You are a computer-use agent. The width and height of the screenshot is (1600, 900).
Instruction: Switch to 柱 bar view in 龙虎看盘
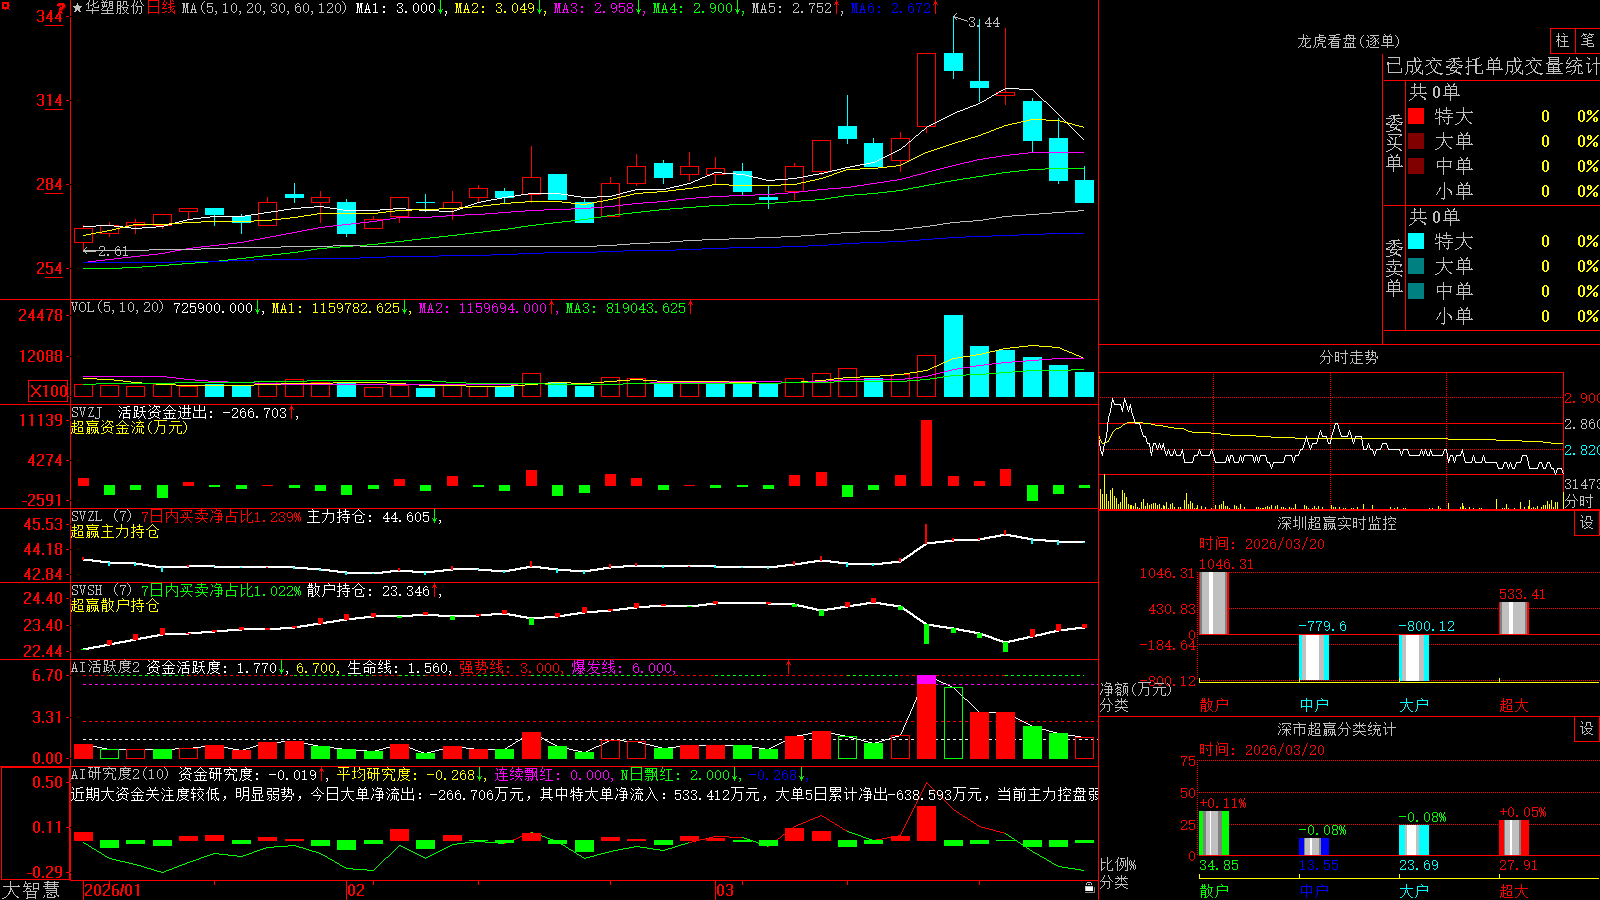[x=1562, y=40]
